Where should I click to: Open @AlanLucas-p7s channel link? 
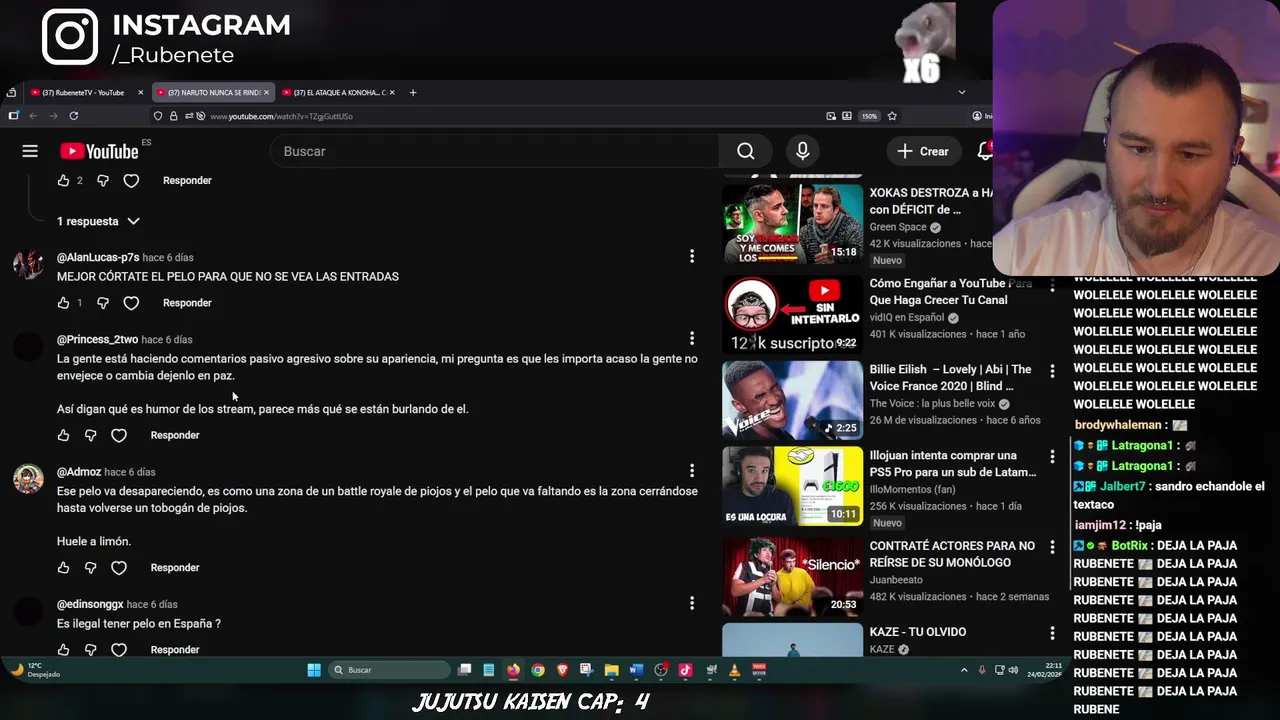coord(98,258)
